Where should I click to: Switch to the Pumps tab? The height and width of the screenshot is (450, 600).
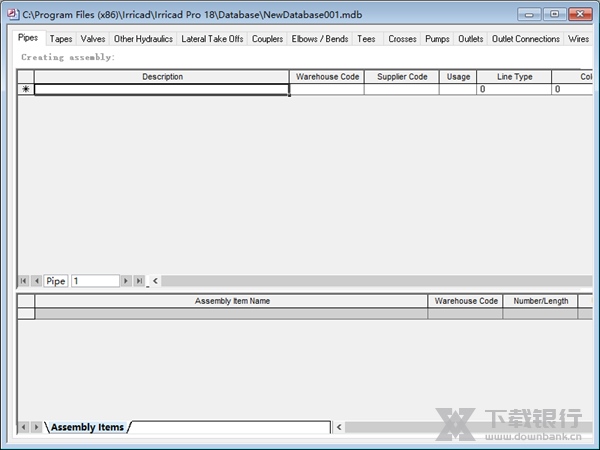coord(437,39)
